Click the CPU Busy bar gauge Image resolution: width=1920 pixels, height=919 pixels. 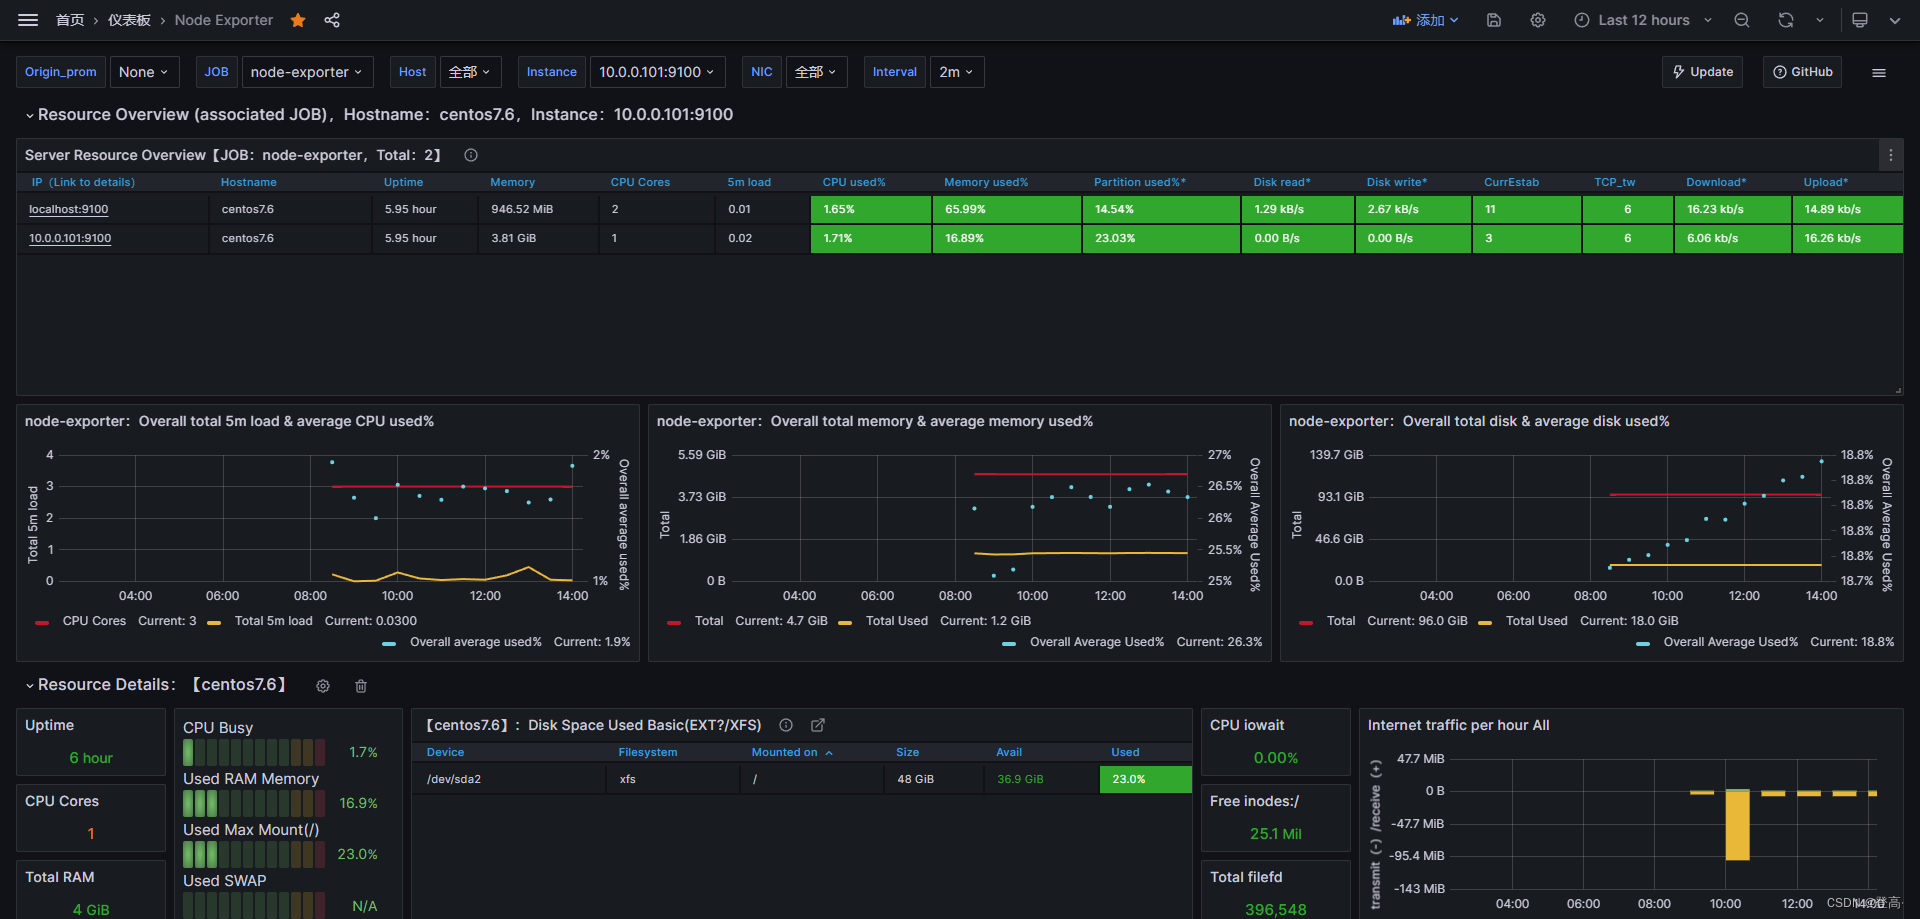pos(254,752)
